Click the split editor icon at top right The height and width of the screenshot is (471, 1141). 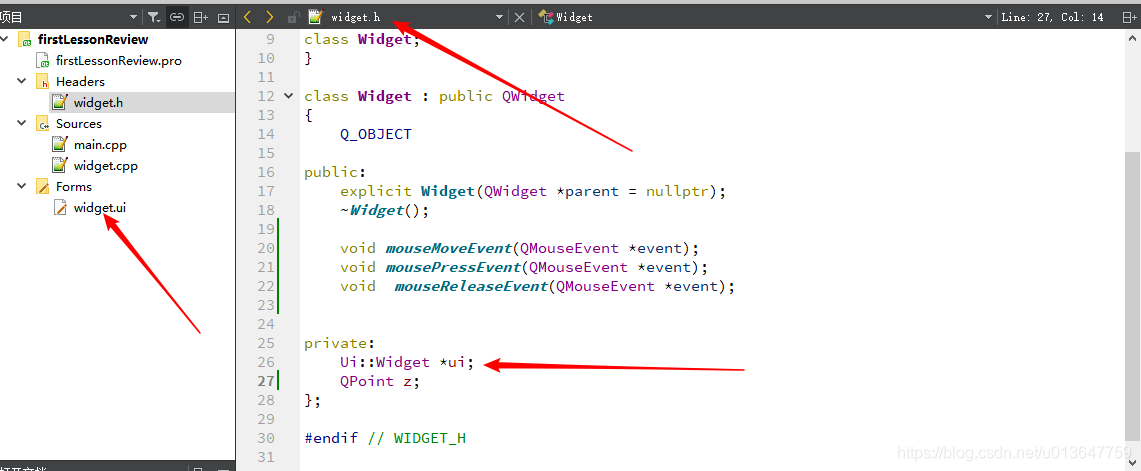[1129, 17]
